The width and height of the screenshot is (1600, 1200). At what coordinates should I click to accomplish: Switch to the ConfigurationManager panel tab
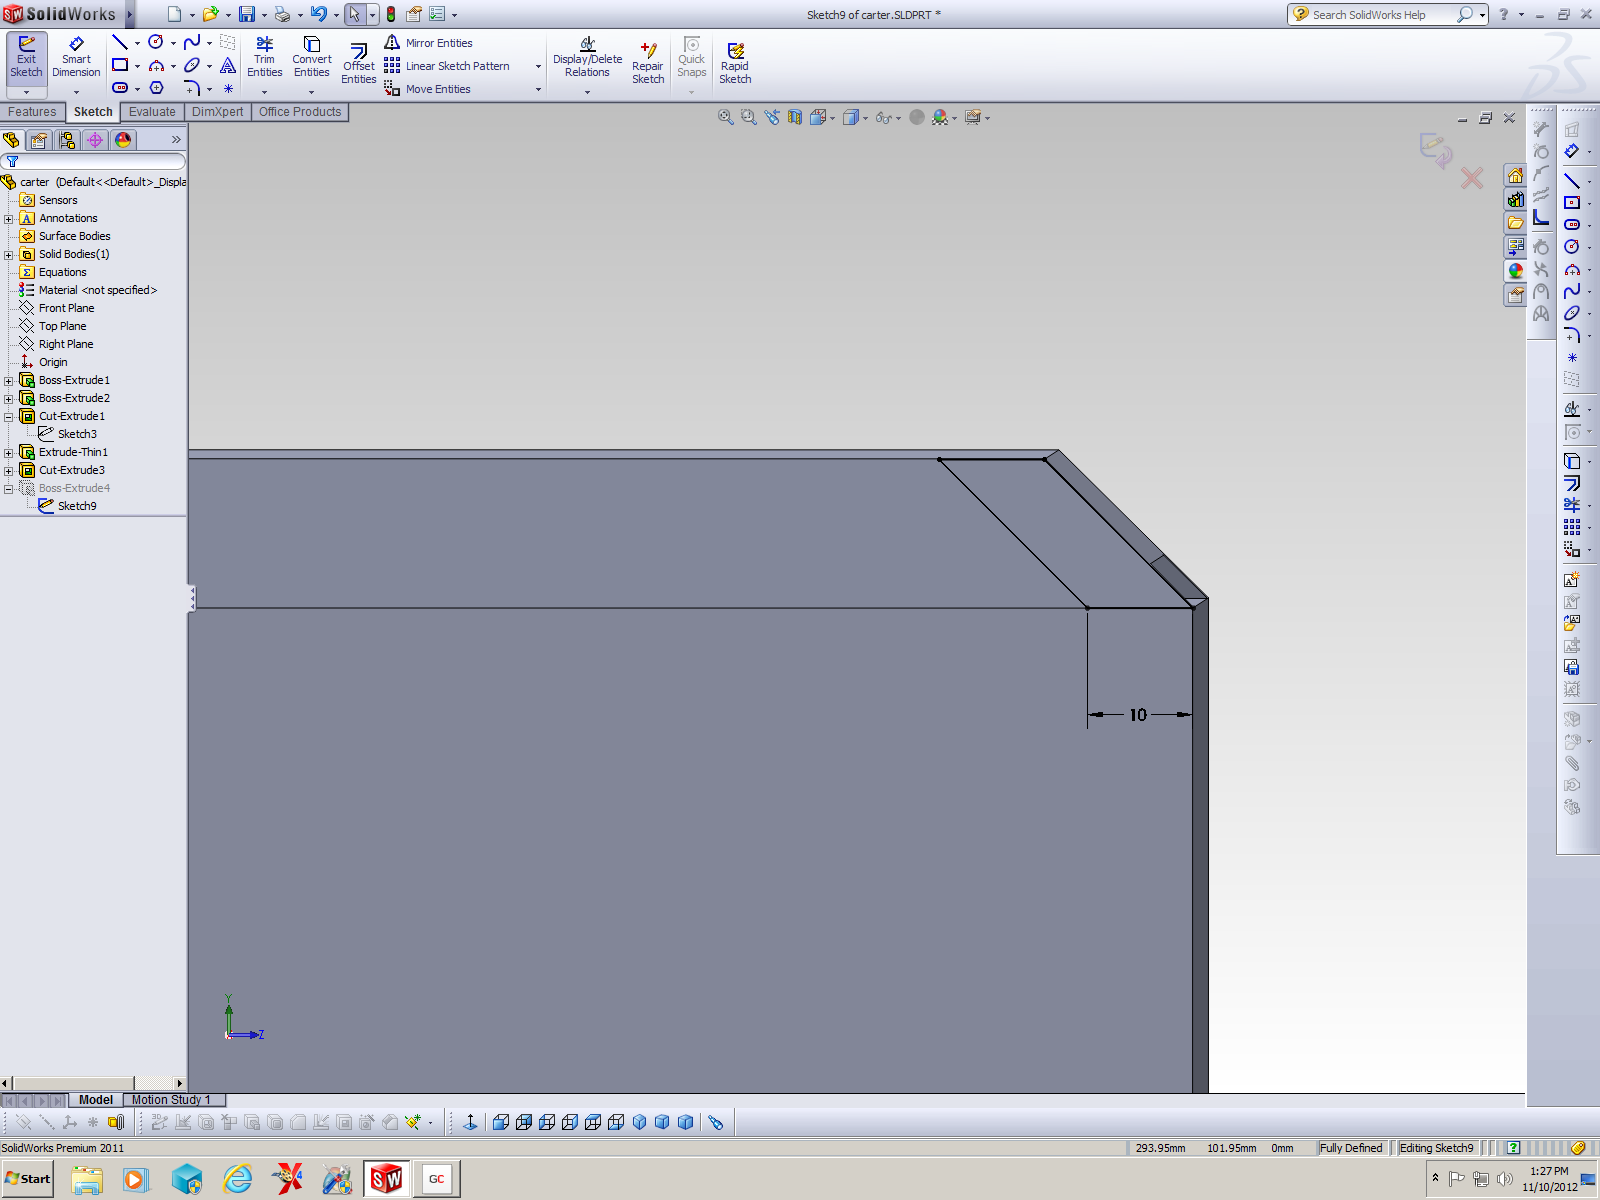click(67, 140)
